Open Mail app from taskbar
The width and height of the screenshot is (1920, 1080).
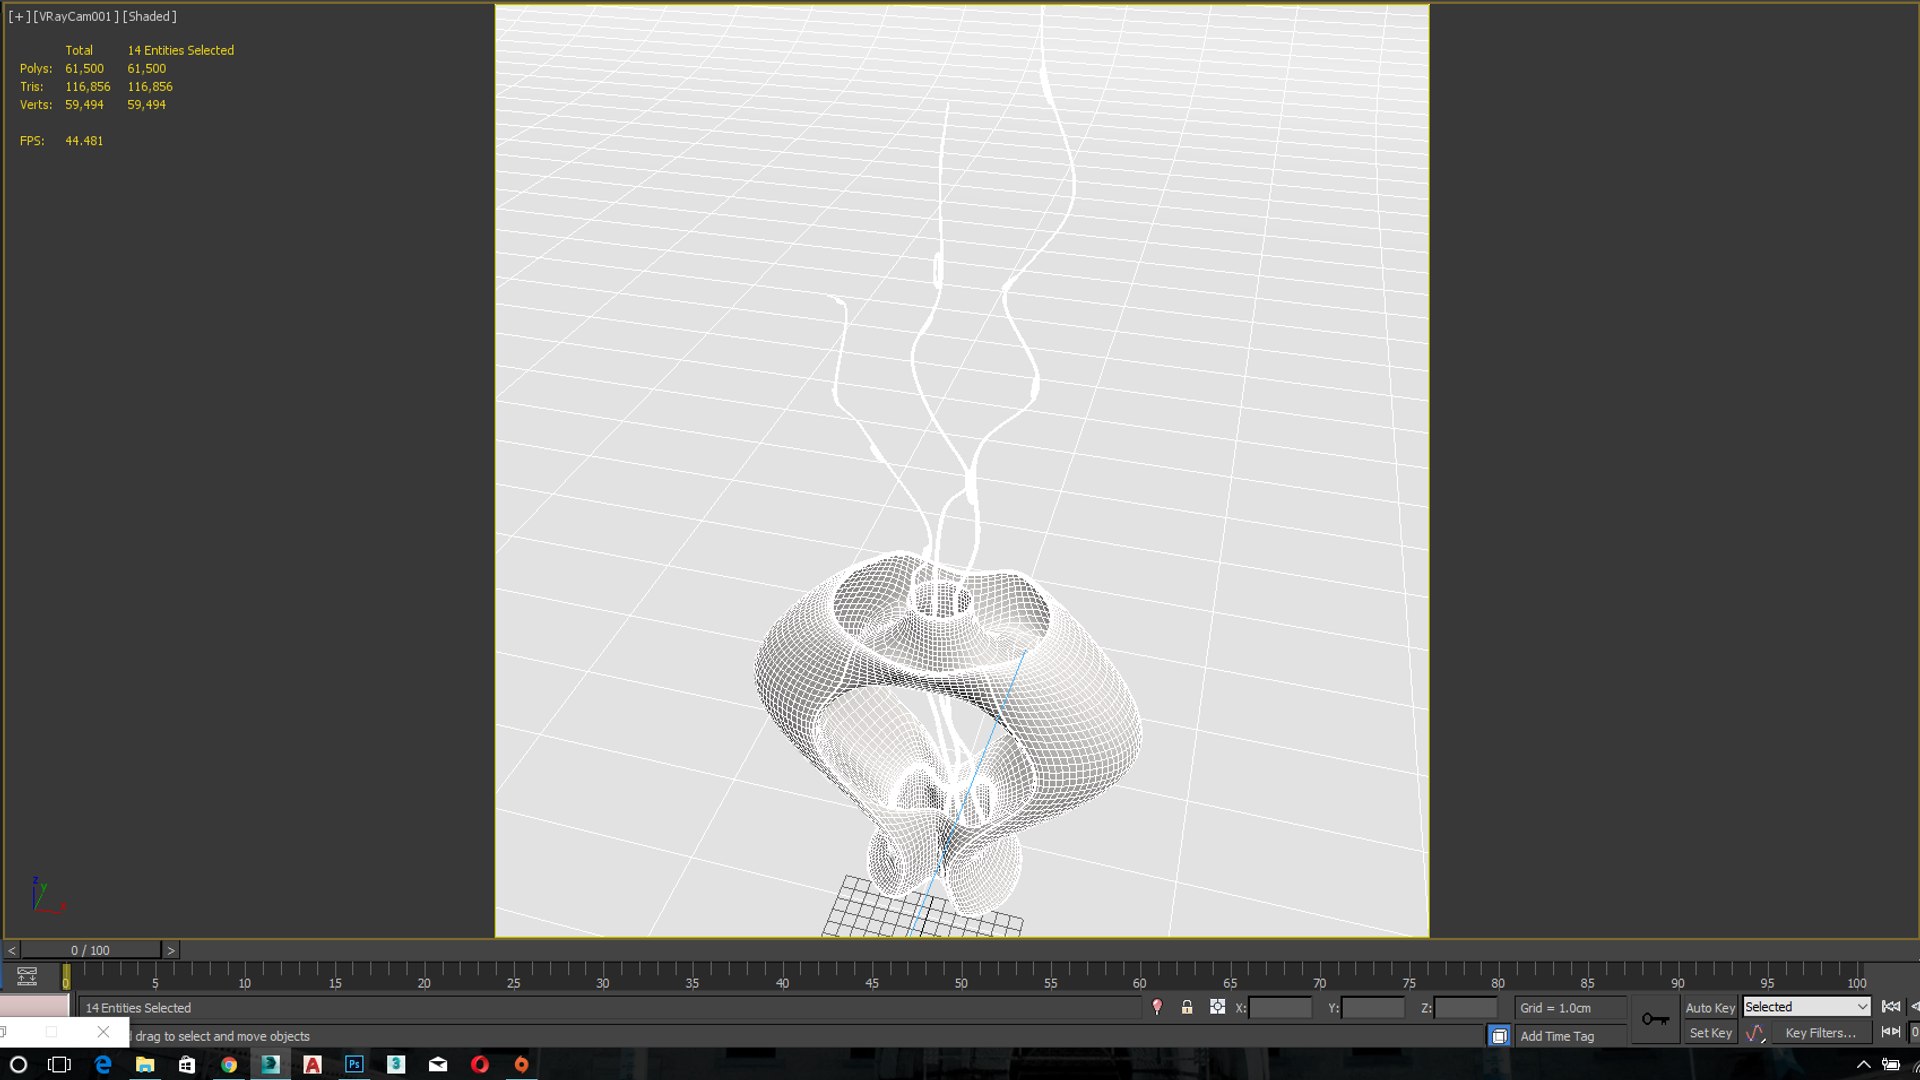click(438, 1064)
